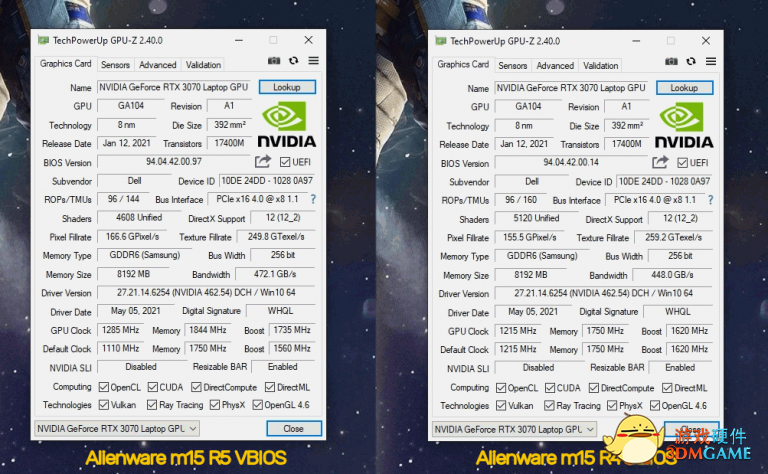Click GPU name field in left window
This screenshot has height=474, width=768.
point(174,87)
